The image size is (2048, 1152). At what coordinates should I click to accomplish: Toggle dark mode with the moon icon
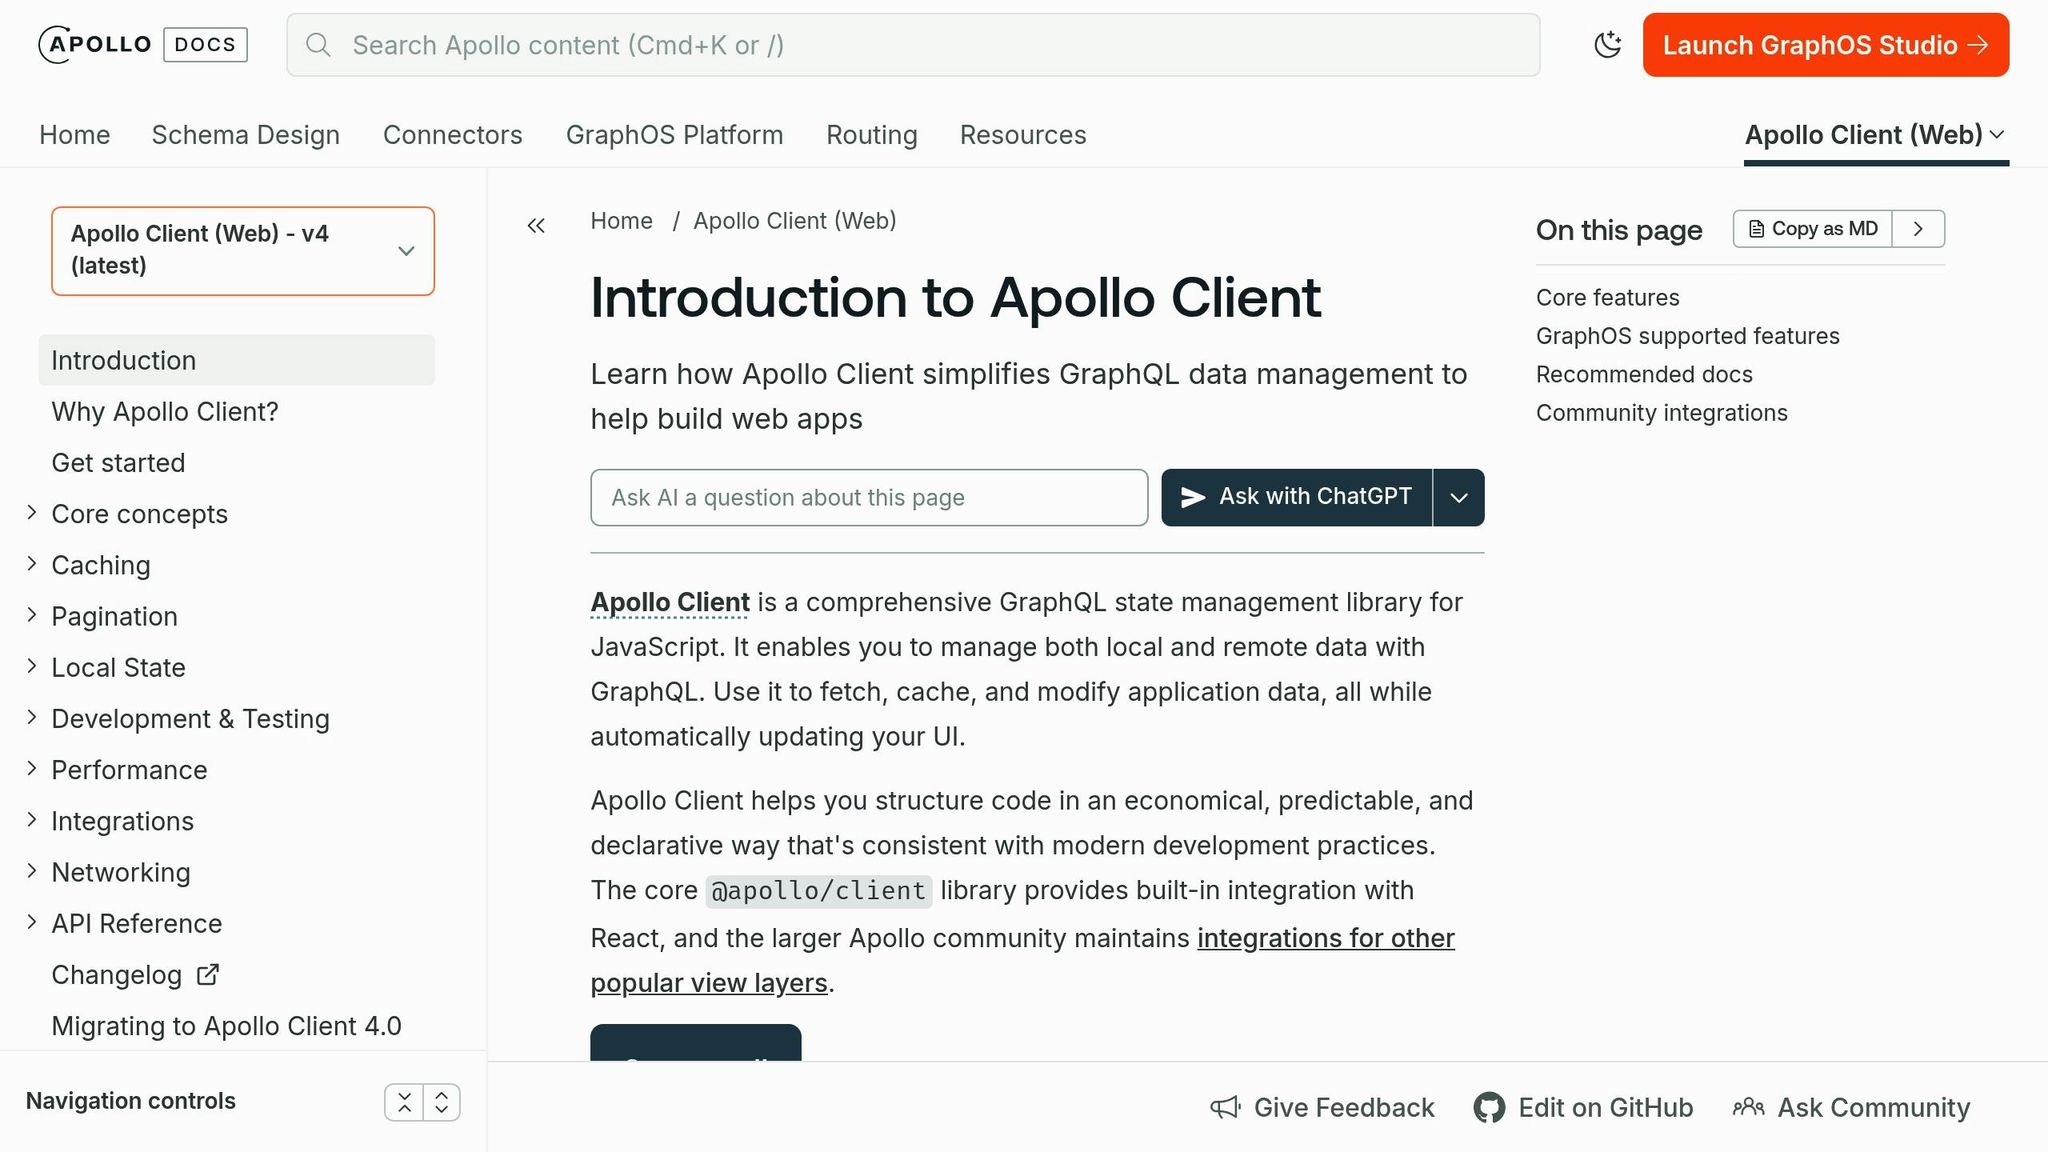coord(1608,45)
